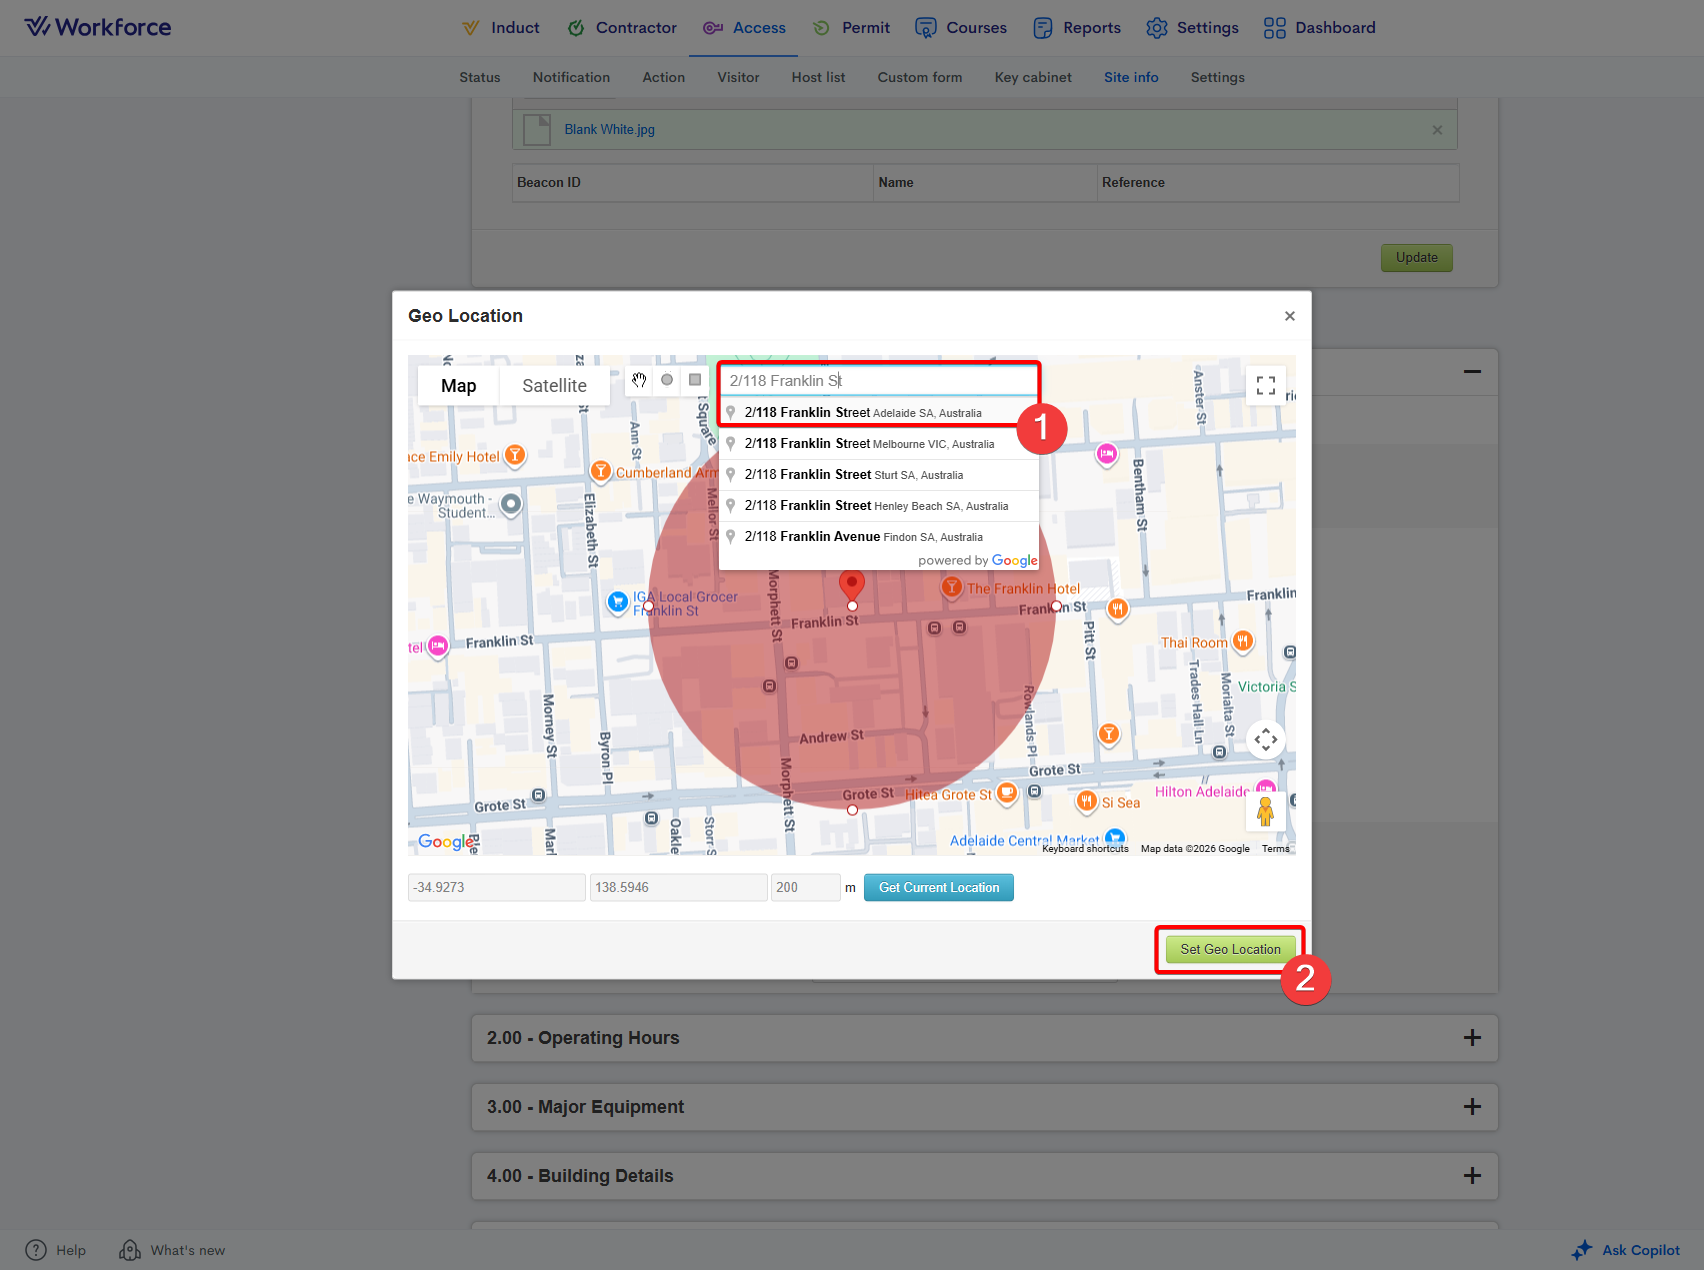Expand the 3.00 Major Equipment section
This screenshot has width=1704, height=1270.
[1472, 1107]
